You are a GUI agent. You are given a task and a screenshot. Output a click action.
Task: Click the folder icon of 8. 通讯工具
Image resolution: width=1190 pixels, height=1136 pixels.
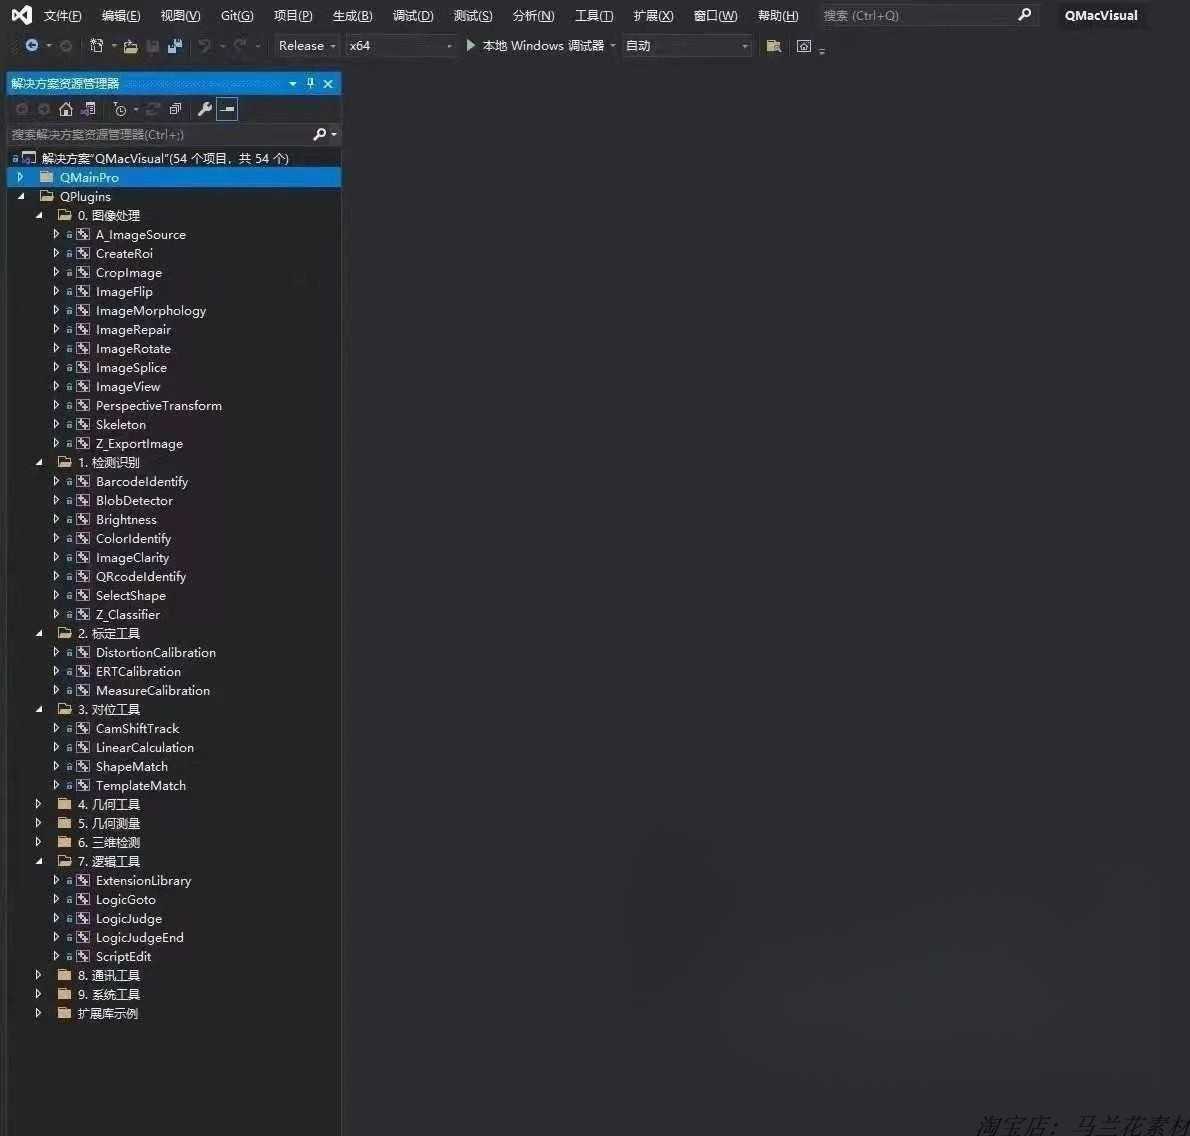pos(65,975)
